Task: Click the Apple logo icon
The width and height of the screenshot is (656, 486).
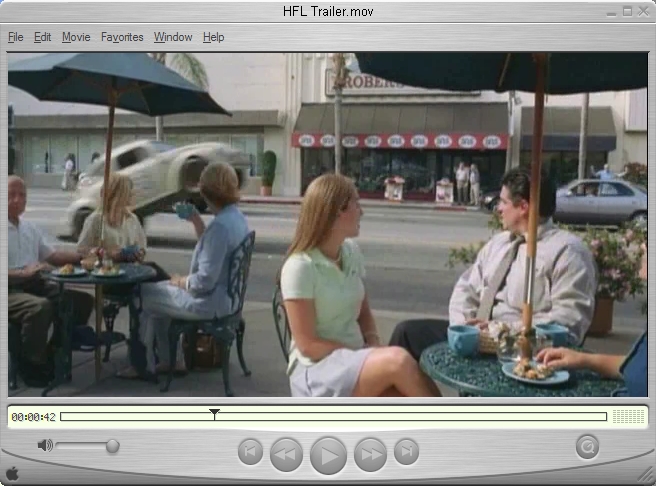Action: pyautogui.click(x=12, y=473)
